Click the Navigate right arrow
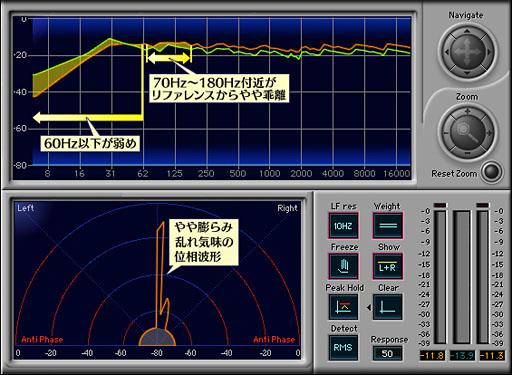This screenshot has width=512, height=375. pyautogui.click(x=488, y=52)
